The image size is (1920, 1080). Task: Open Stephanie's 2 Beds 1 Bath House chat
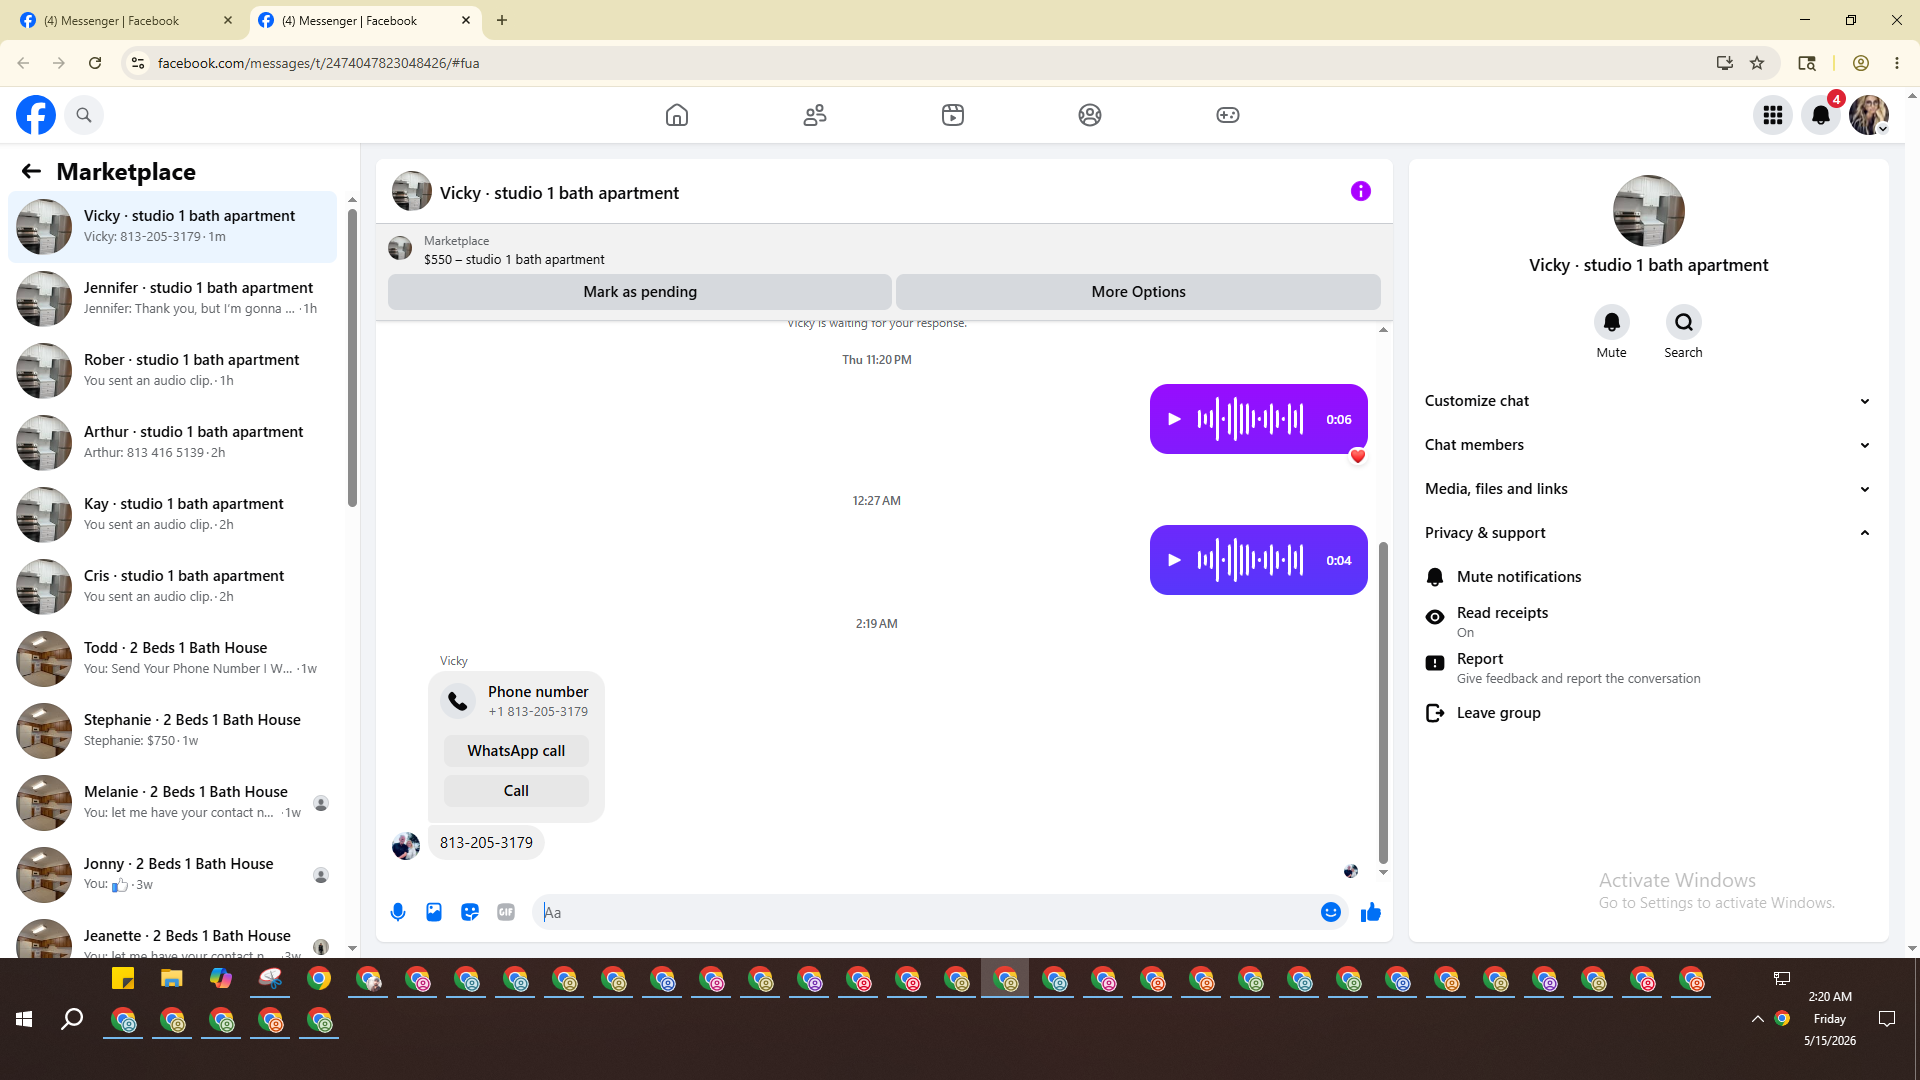tap(173, 731)
